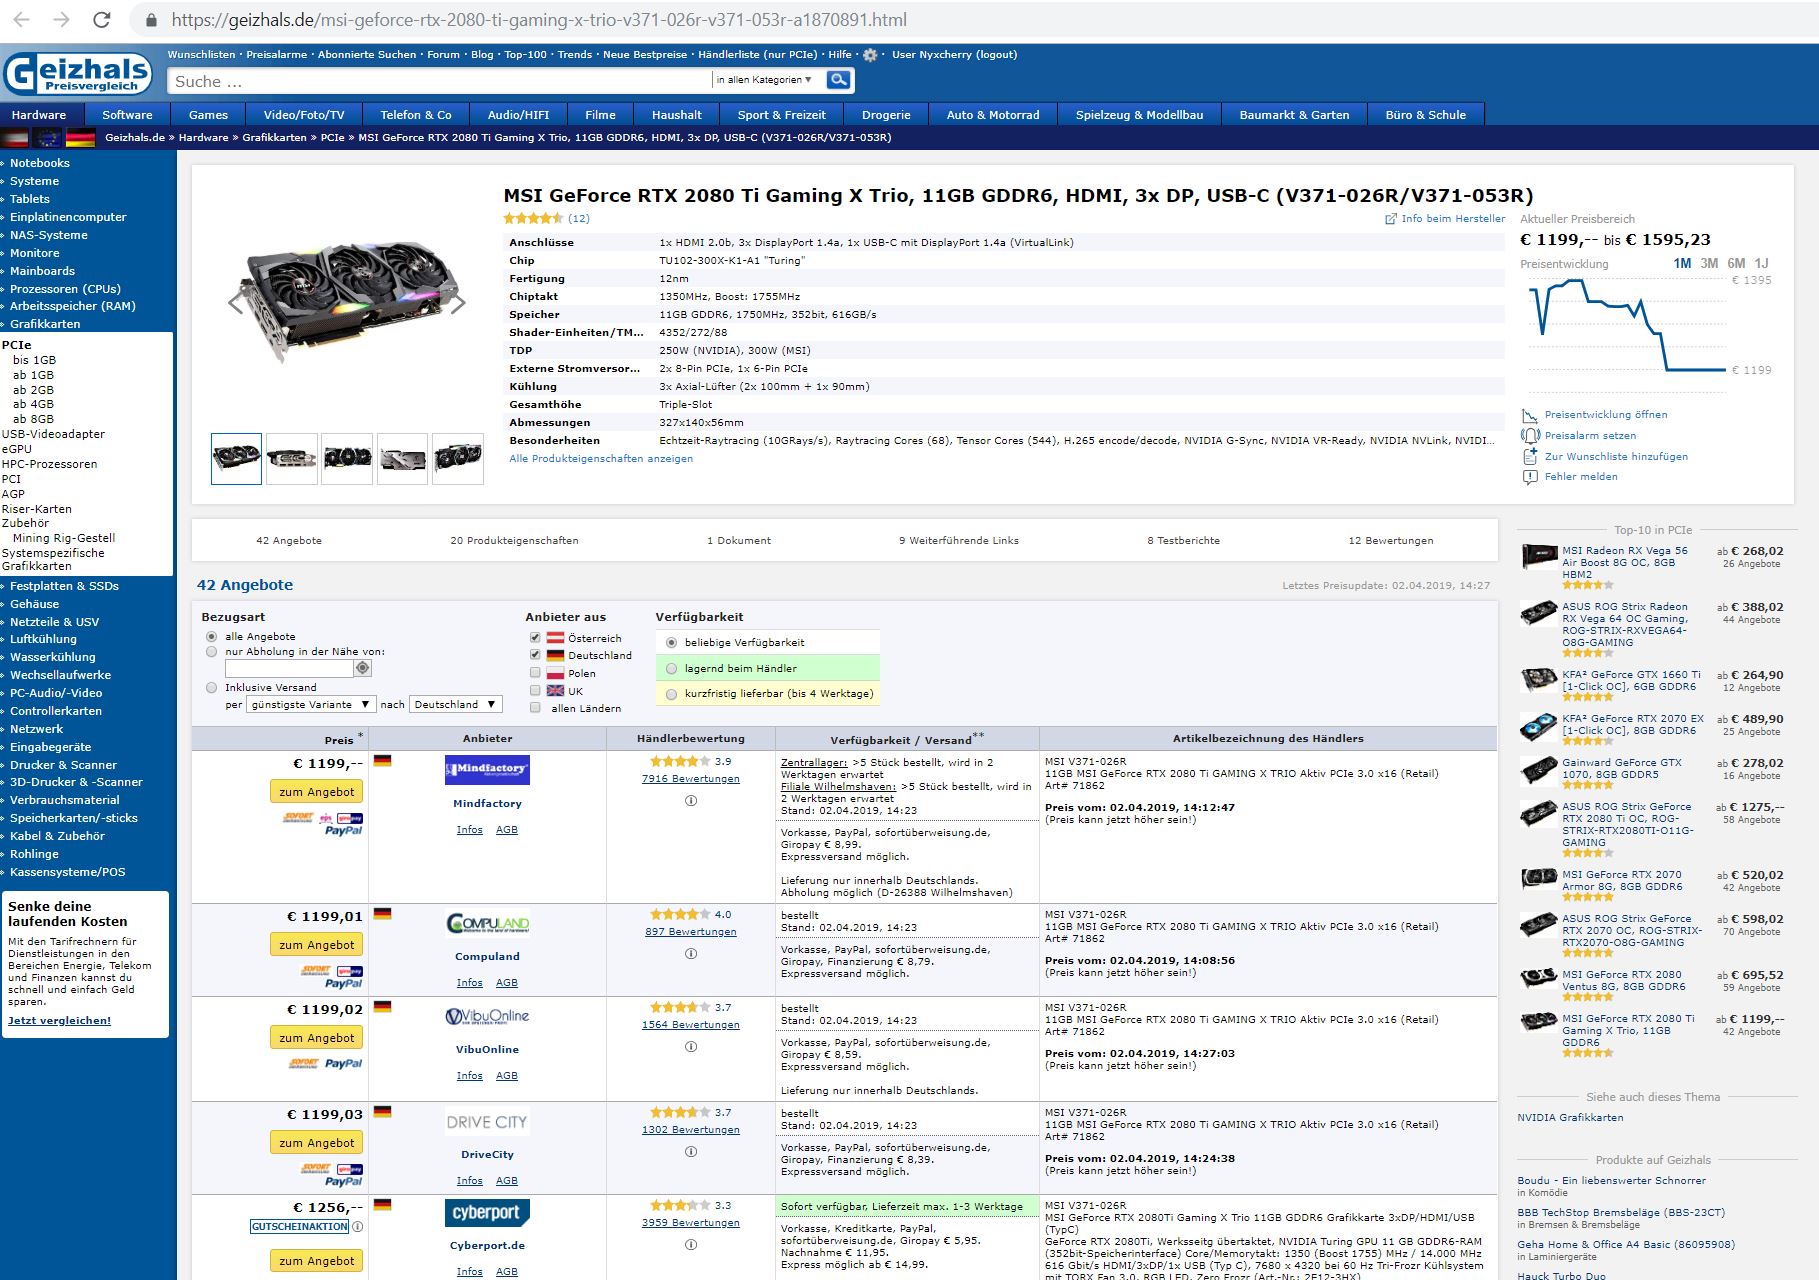Open the Games category tab

208,115
